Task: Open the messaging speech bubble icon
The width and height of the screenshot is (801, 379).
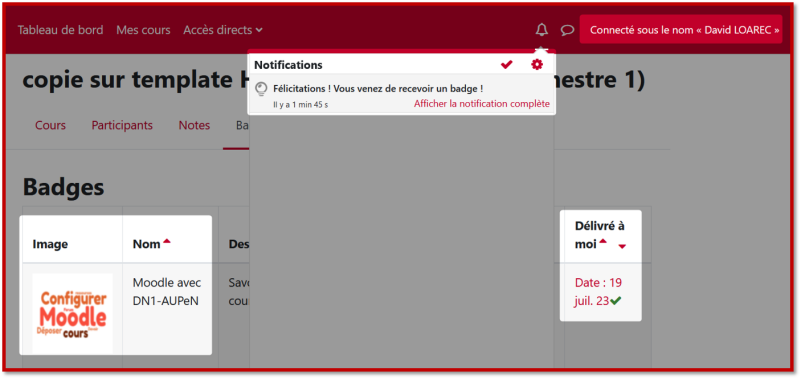Action: pos(567,30)
